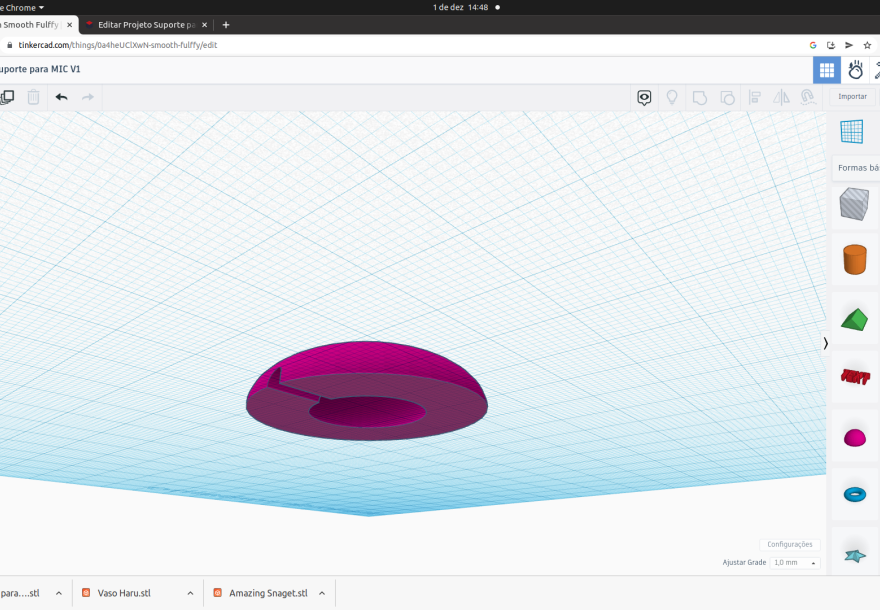Collapse the shapes side panel chevron

pyautogui.click(x=826, y=343)
